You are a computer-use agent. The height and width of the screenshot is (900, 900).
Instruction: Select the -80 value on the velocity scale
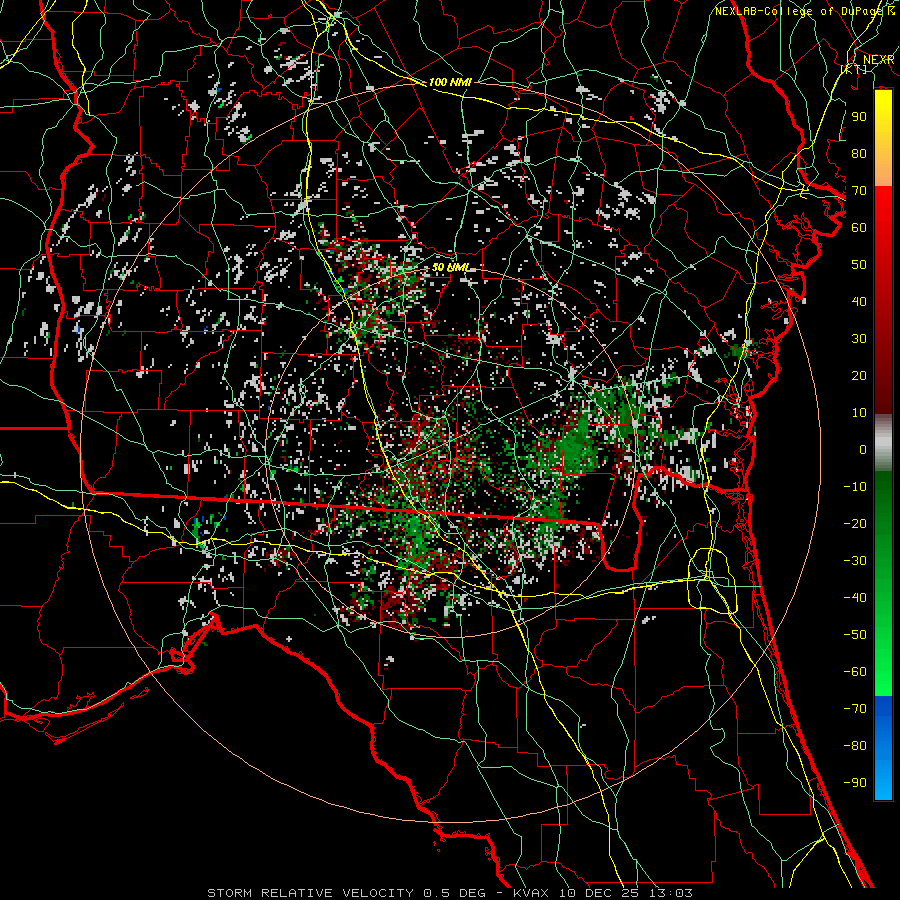pyautogui.click(x=855, y=746)
